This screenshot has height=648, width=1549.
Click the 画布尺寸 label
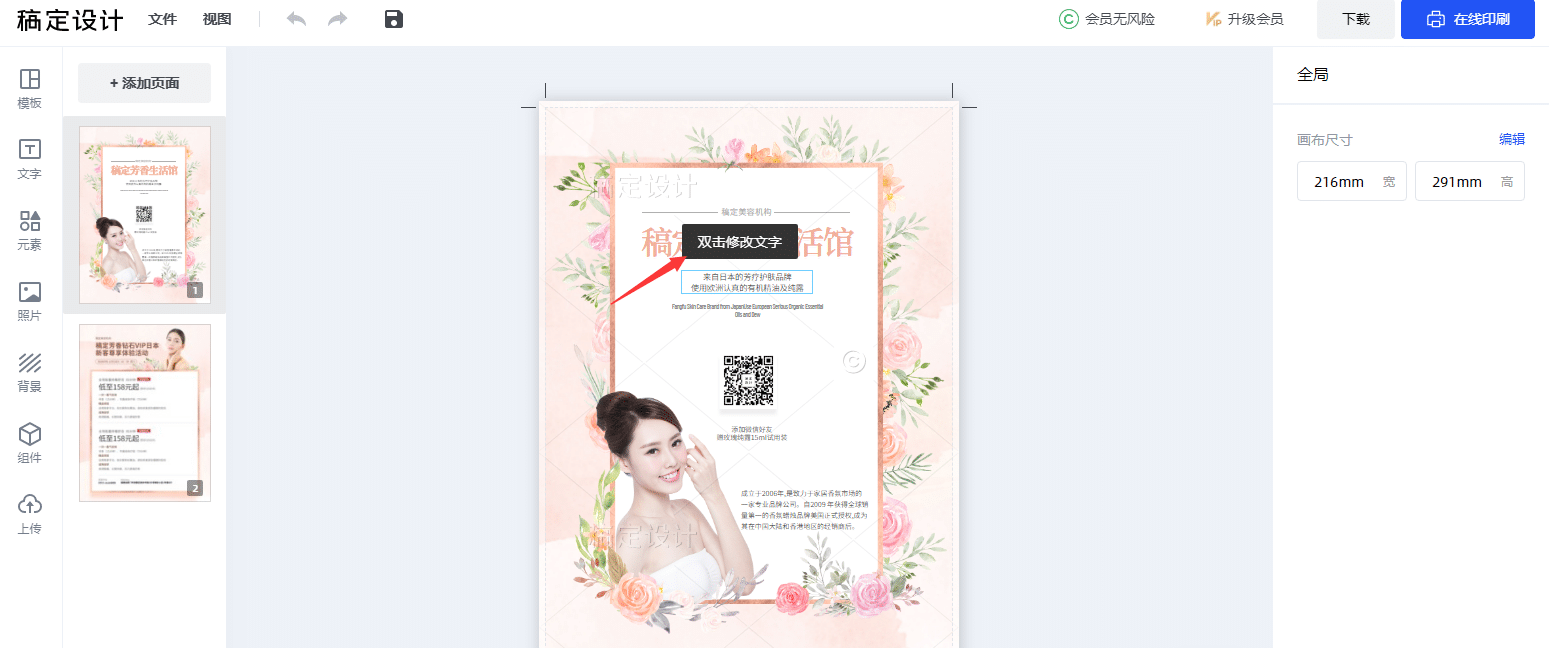(1324, 139)
